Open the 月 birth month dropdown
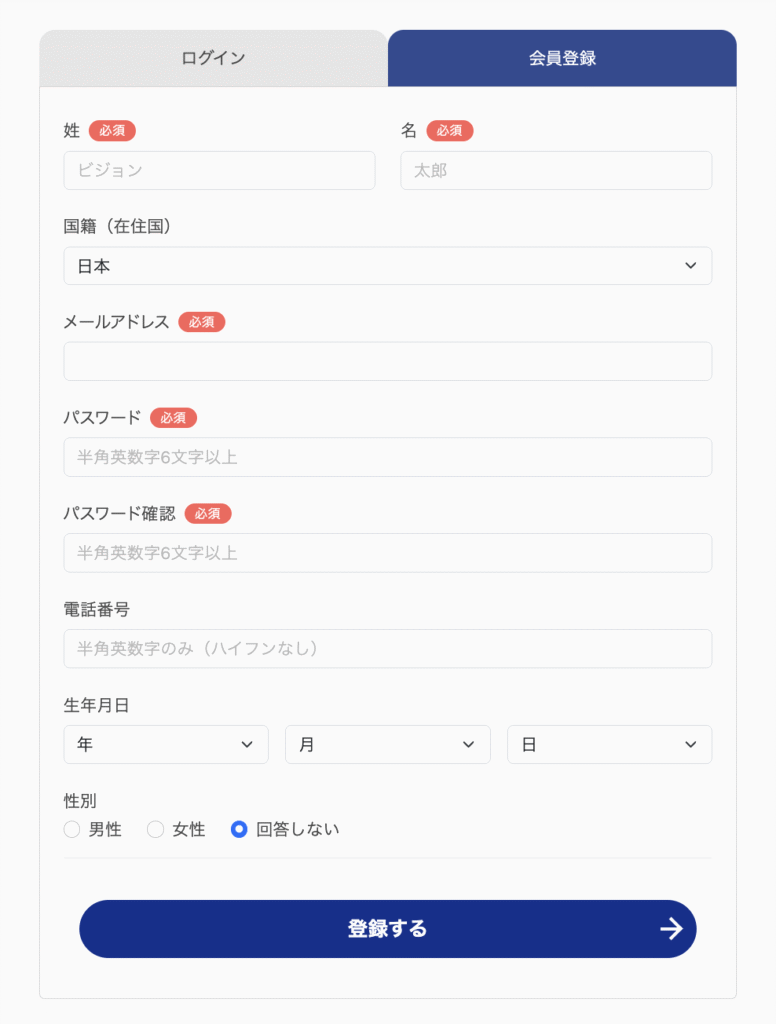Viewport: 776px width, 1024px height. (x=387, y=744)
